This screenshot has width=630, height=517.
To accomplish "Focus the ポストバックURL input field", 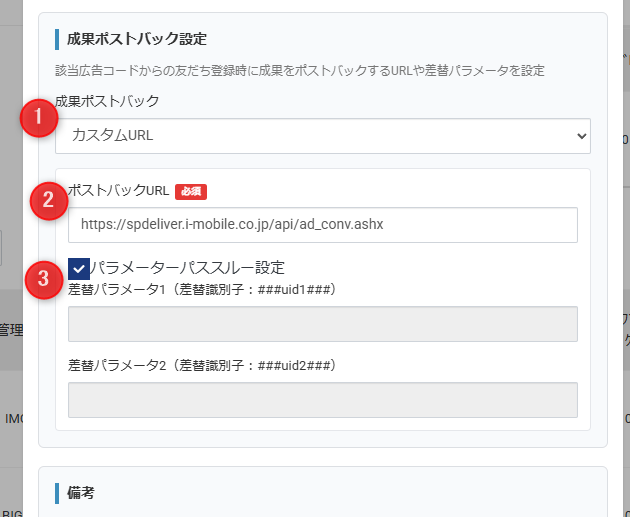I will [323, 225].
